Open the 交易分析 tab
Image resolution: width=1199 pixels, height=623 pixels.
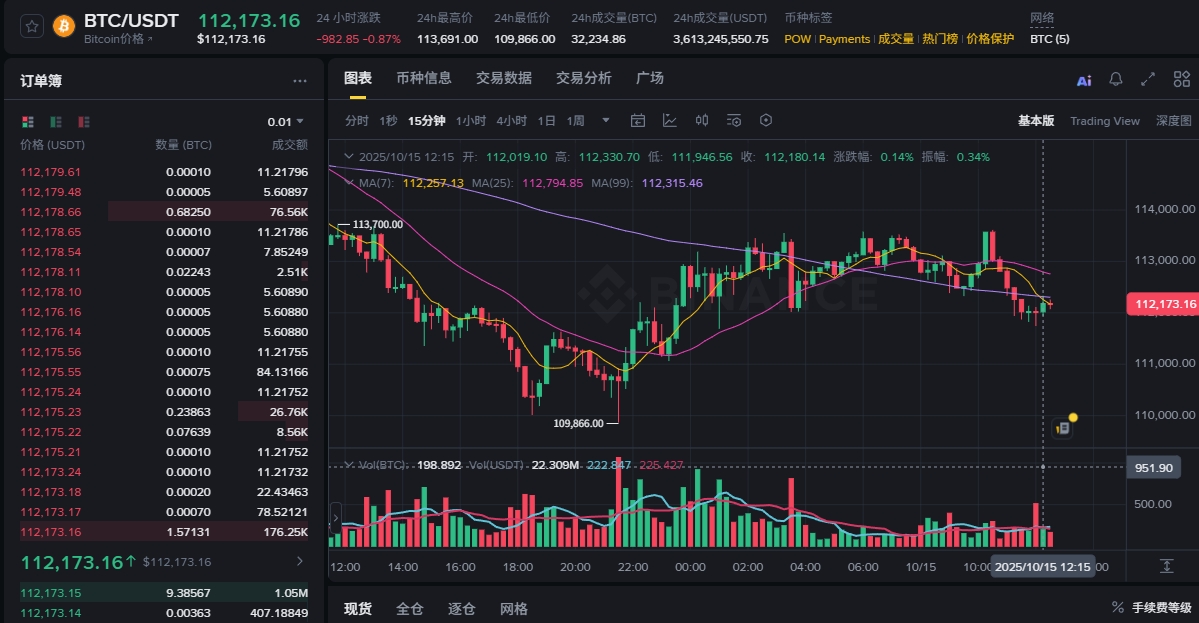584,78
